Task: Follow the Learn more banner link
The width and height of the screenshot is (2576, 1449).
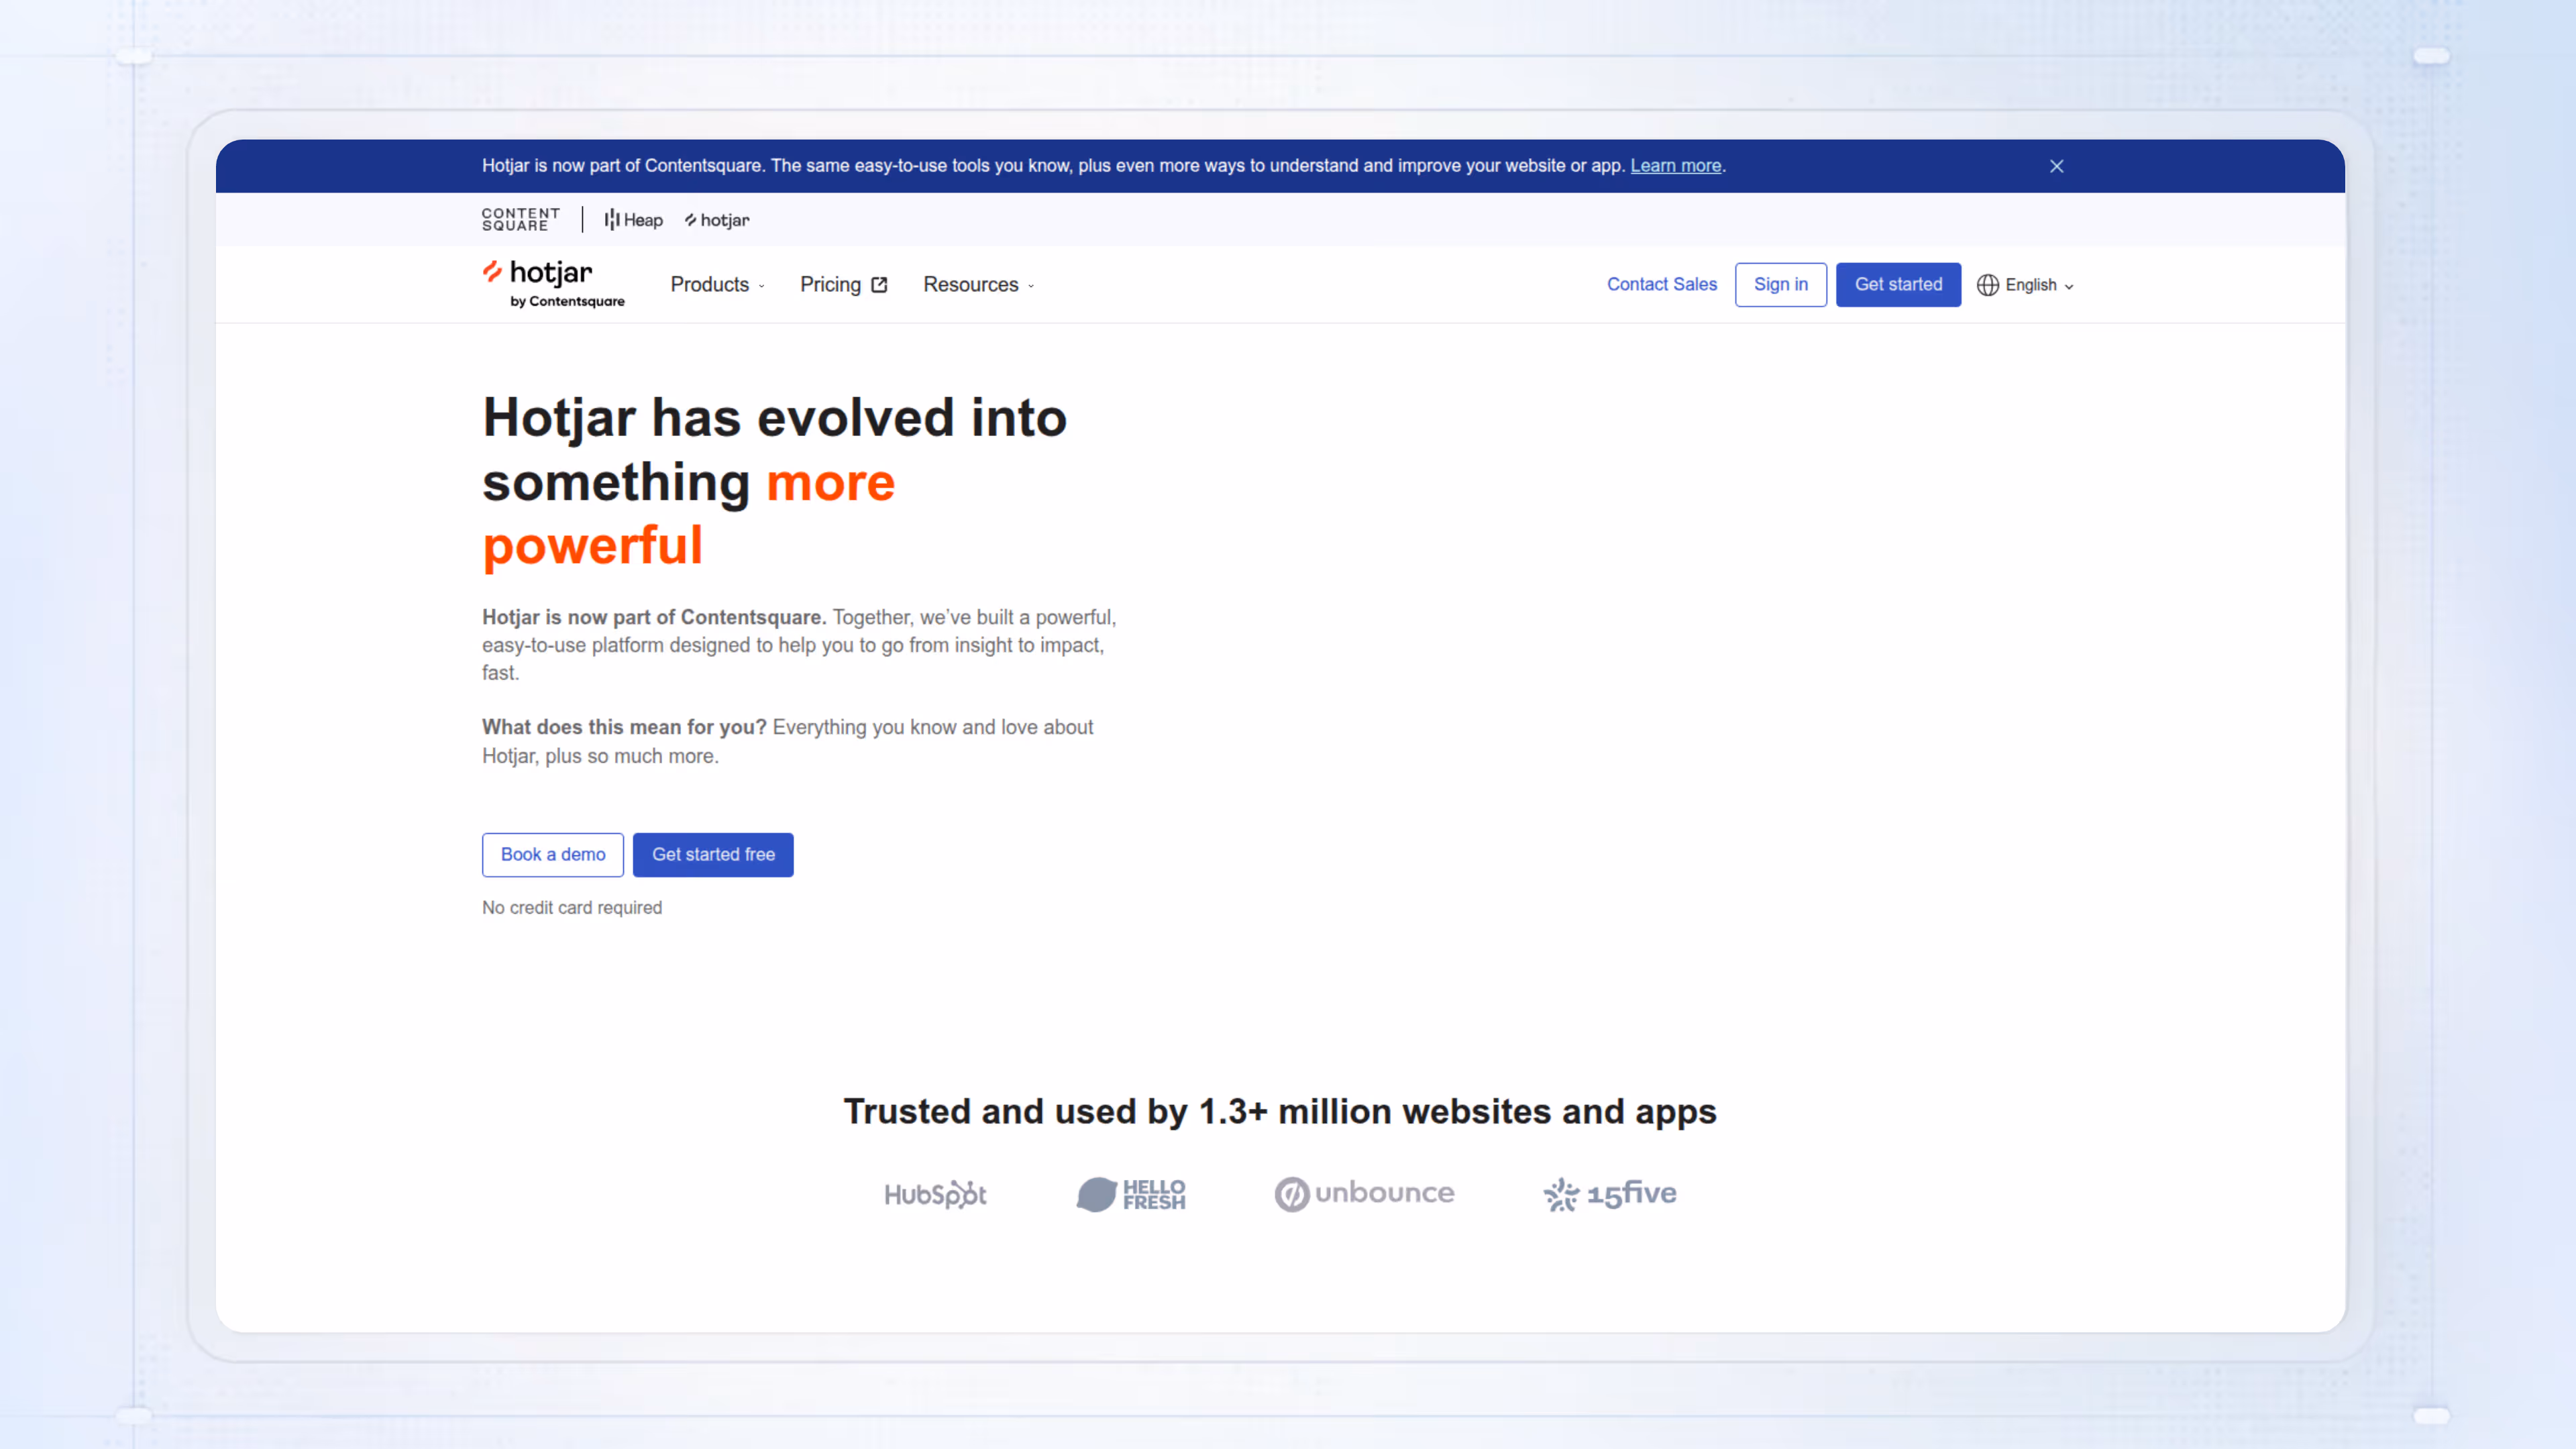Action: [1675, 166]
